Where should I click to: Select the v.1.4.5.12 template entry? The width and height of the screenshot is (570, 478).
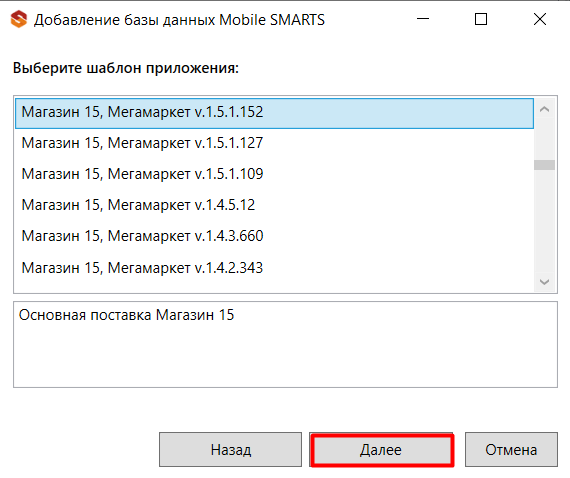[274, 205]
